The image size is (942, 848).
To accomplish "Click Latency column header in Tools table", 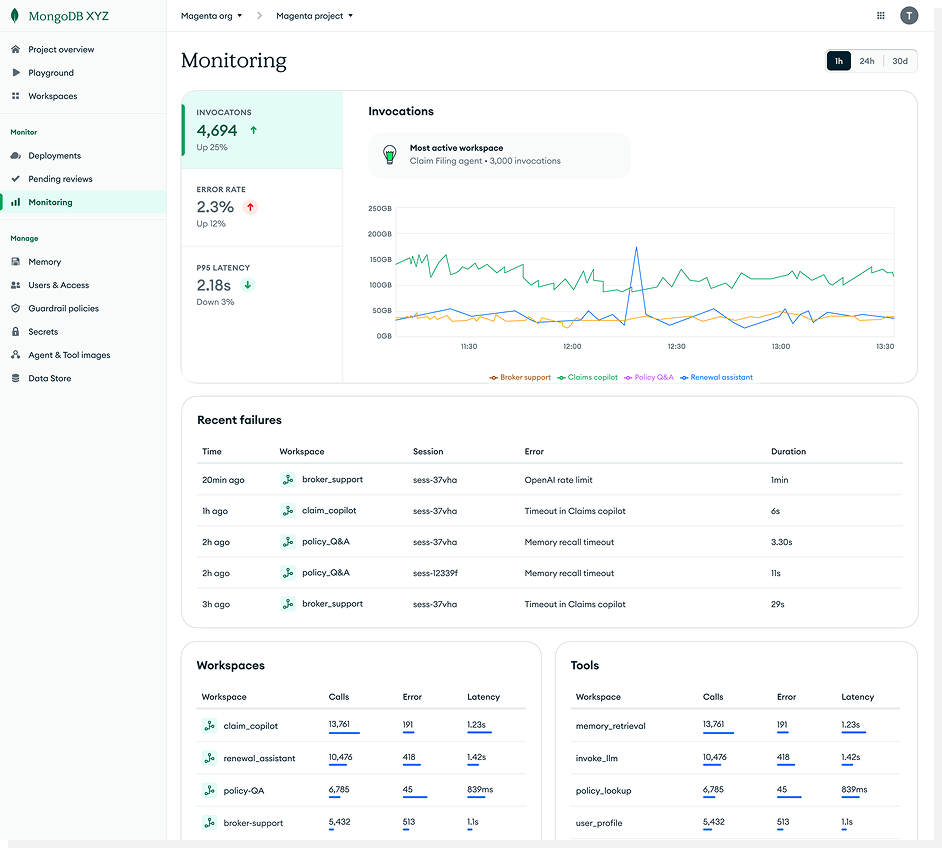I will (857, 697).
